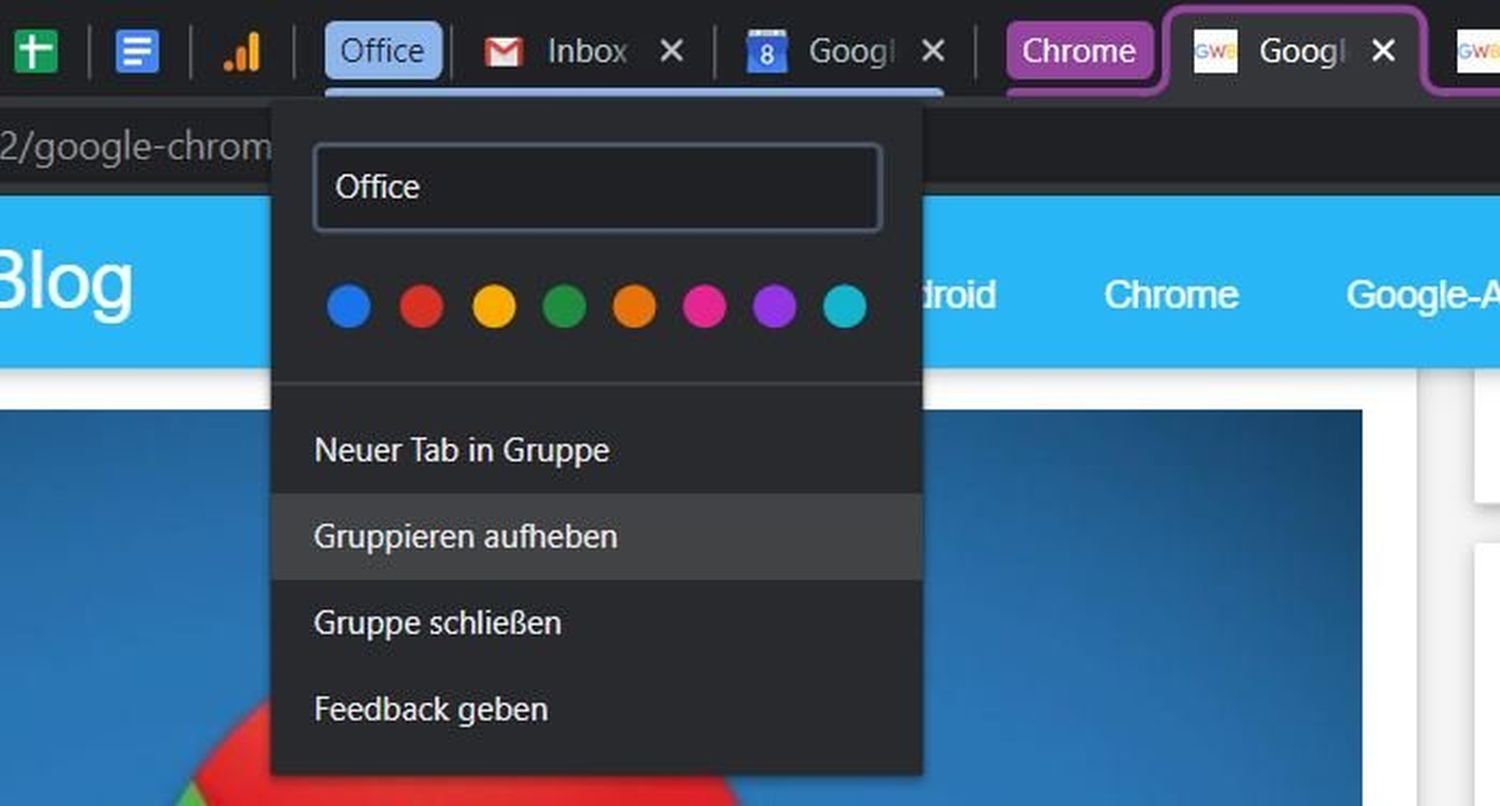
Task: Open the pinned Google Docs tab
Action: pyautogui.click(x=138, y=51)
